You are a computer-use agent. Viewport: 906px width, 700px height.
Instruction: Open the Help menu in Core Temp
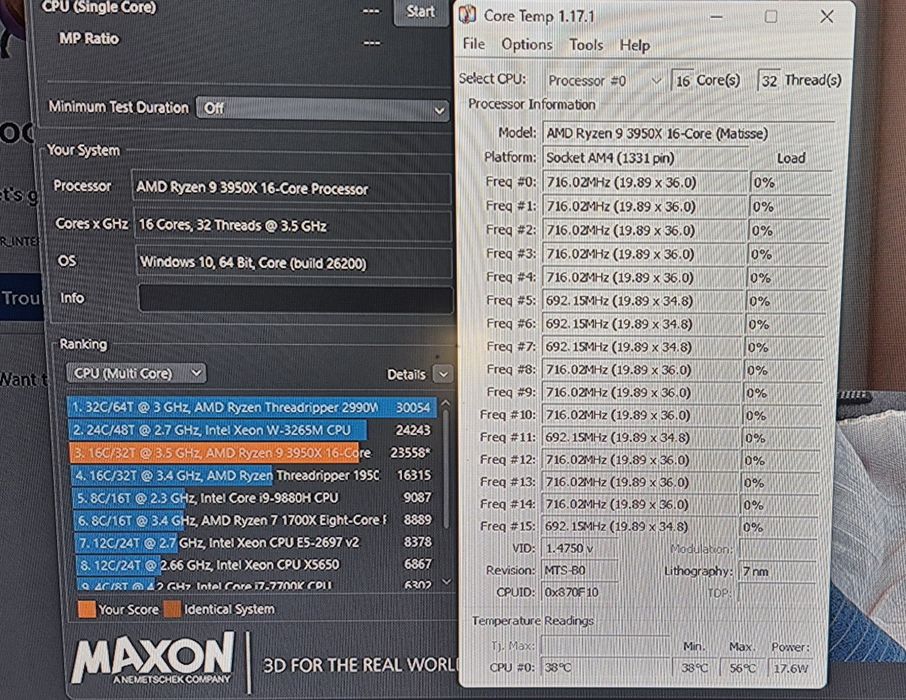pyautogui.click(x=634, y=46)
